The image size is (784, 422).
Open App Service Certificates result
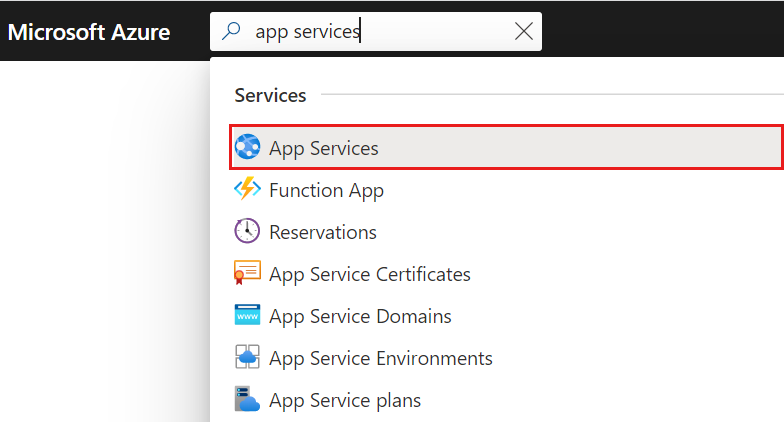tap(369, 274)
